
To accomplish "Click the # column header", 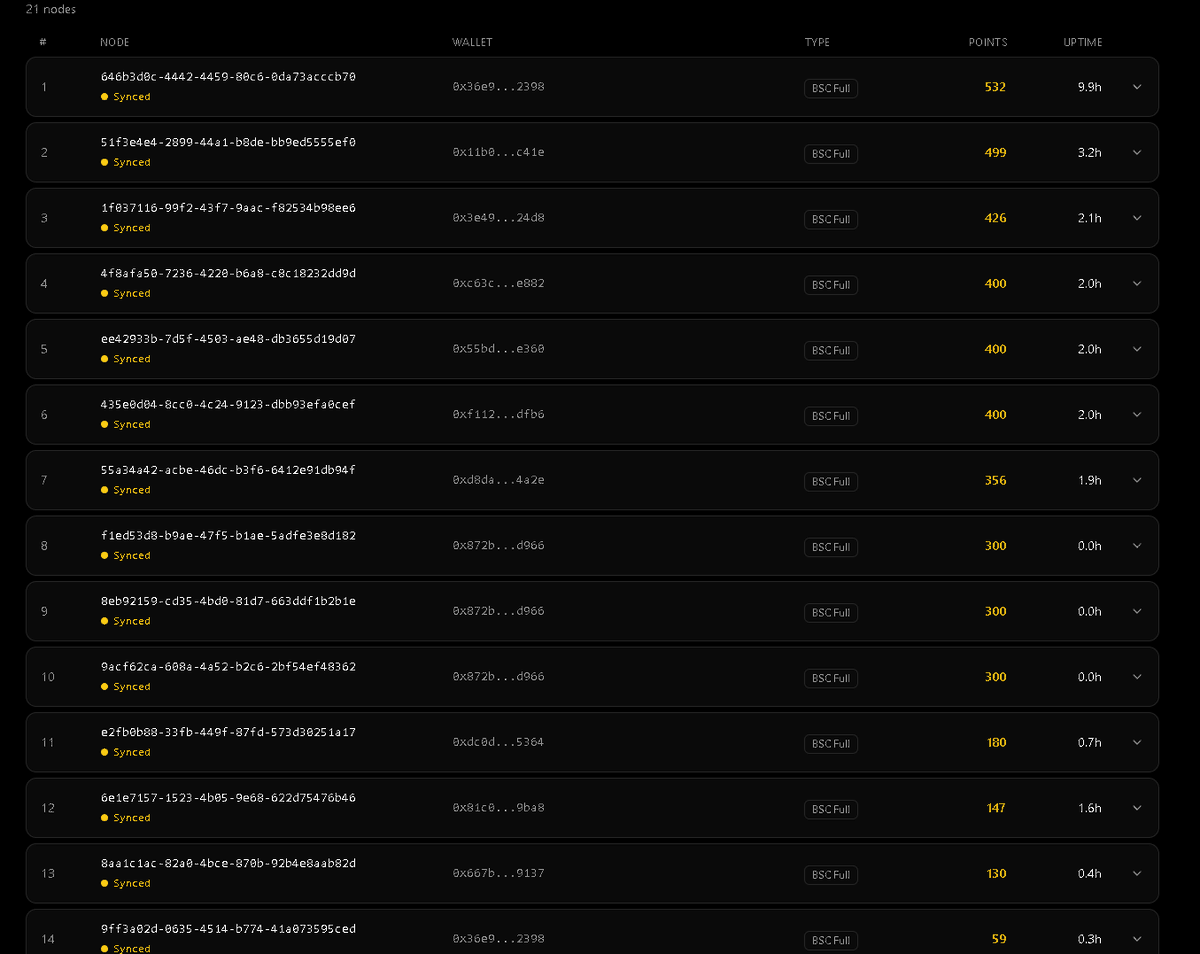I will (x=43, y=43).
